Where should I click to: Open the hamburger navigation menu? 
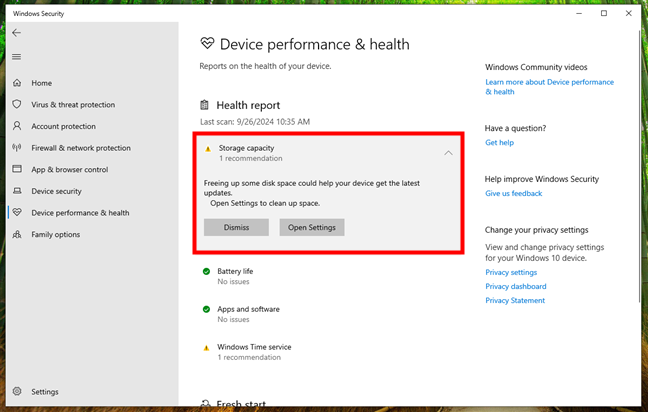(x=17, y=57)
